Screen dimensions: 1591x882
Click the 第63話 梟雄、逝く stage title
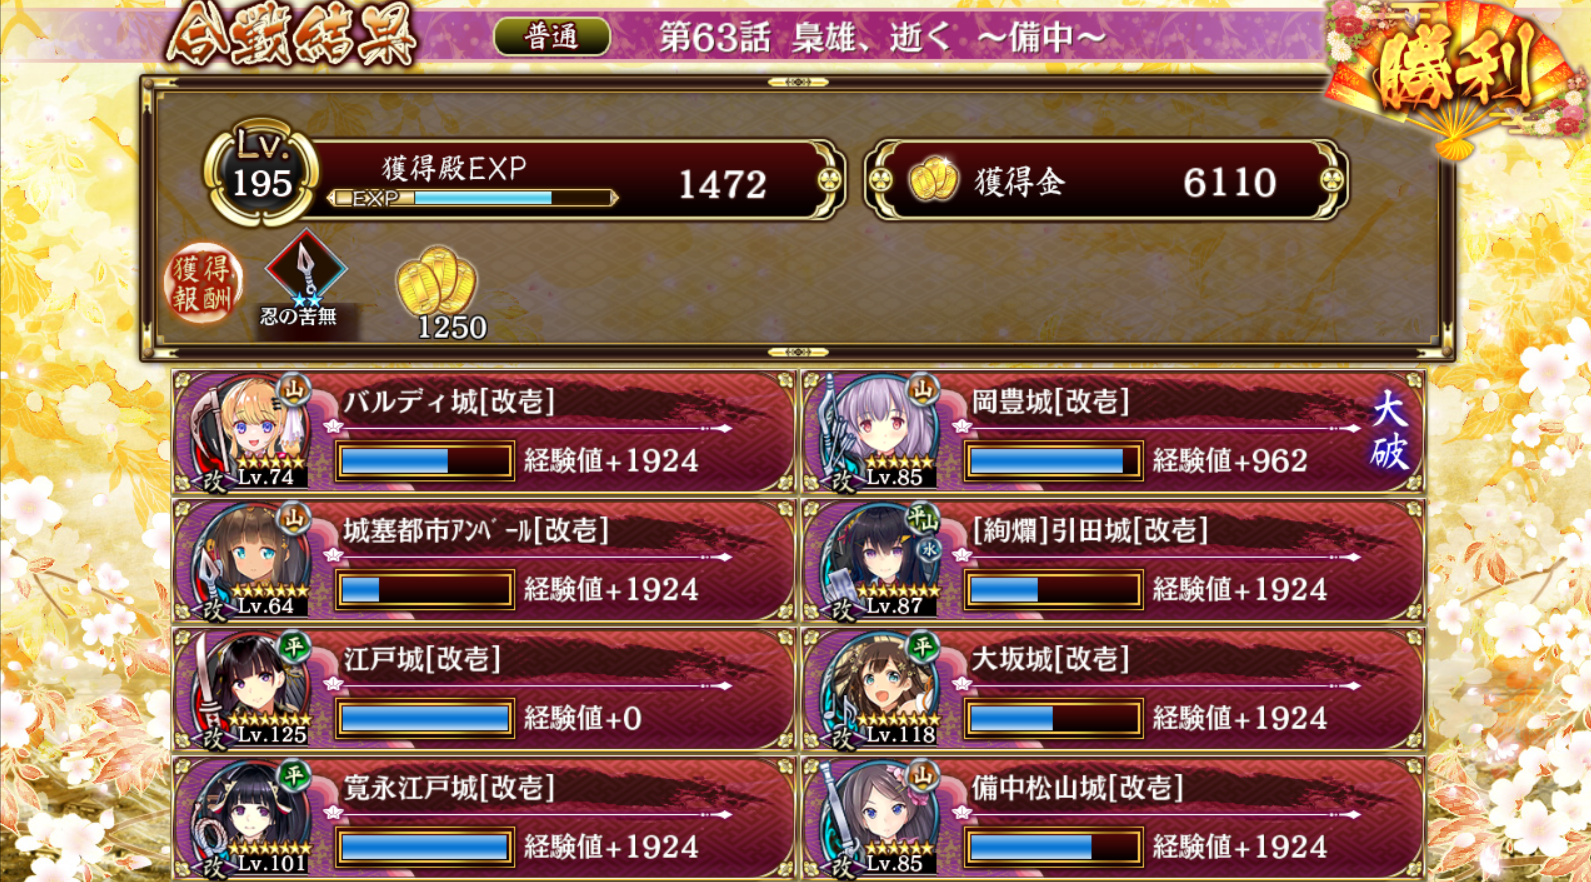pos(882,38)
